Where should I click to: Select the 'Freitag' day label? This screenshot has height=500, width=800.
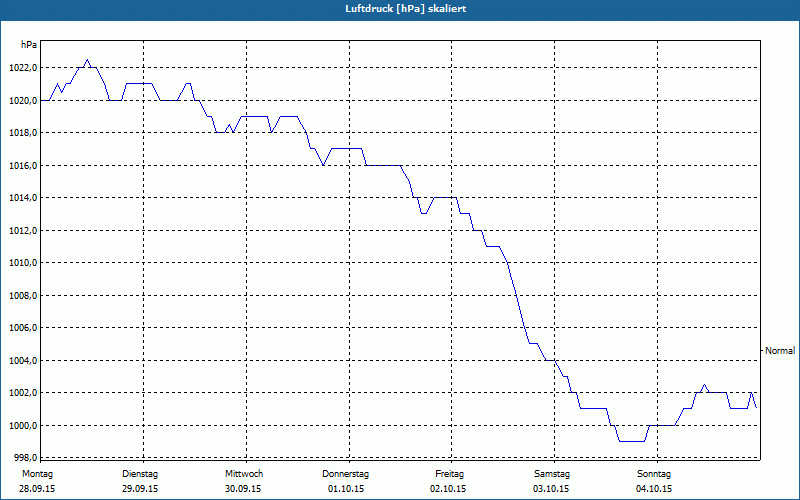(x=449, y=474)
